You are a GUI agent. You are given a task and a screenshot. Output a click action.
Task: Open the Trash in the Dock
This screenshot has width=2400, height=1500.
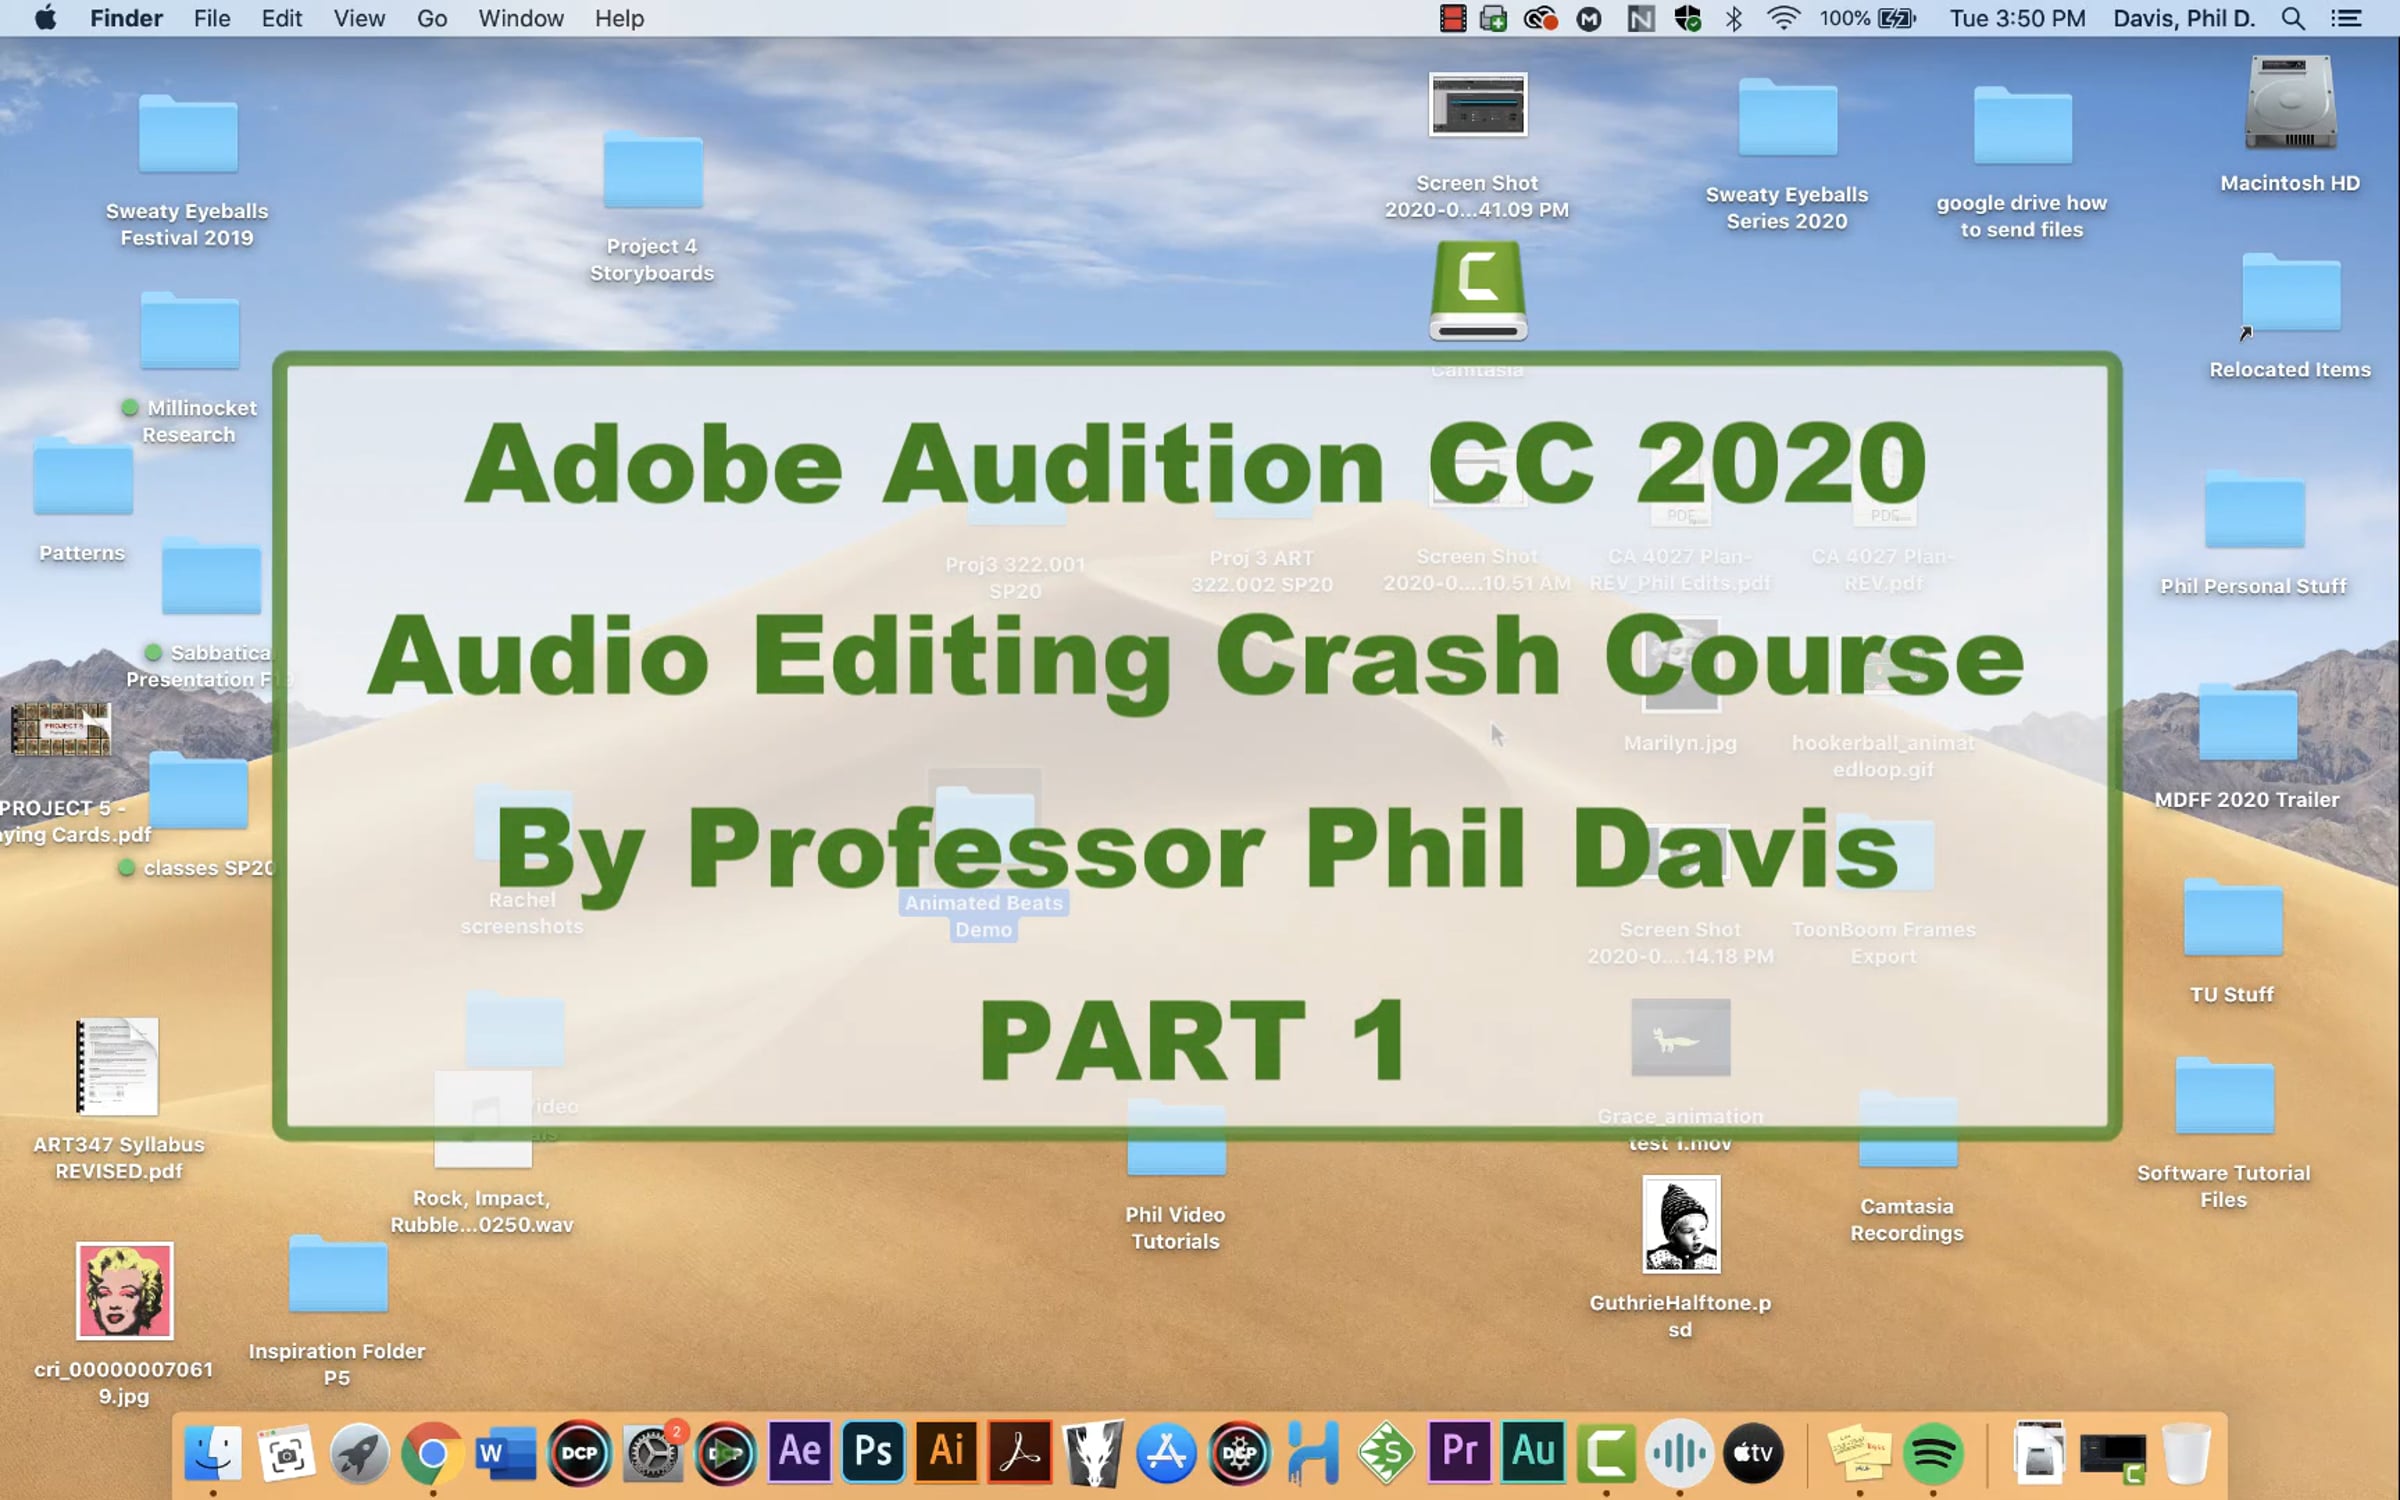(2186, 1453)
